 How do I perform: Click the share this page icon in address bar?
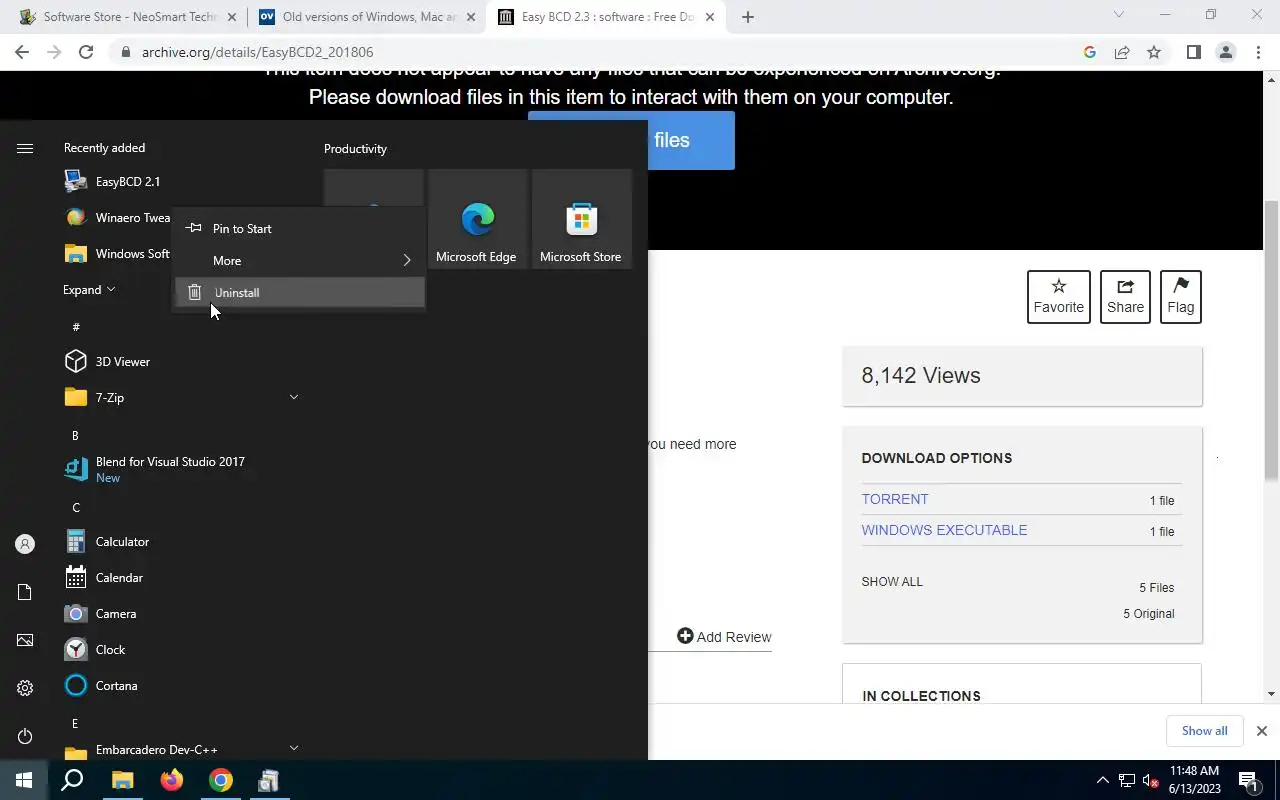pos(1122,52)
